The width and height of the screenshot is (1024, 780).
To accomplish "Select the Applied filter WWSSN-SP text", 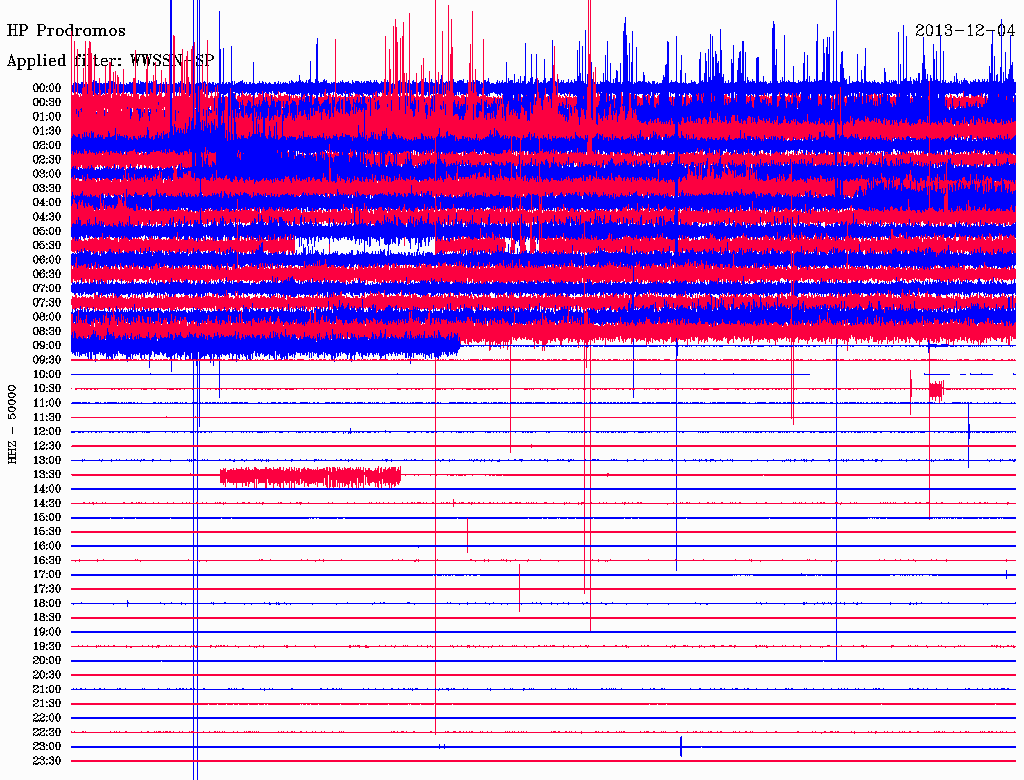I will (x=110, y=61).
